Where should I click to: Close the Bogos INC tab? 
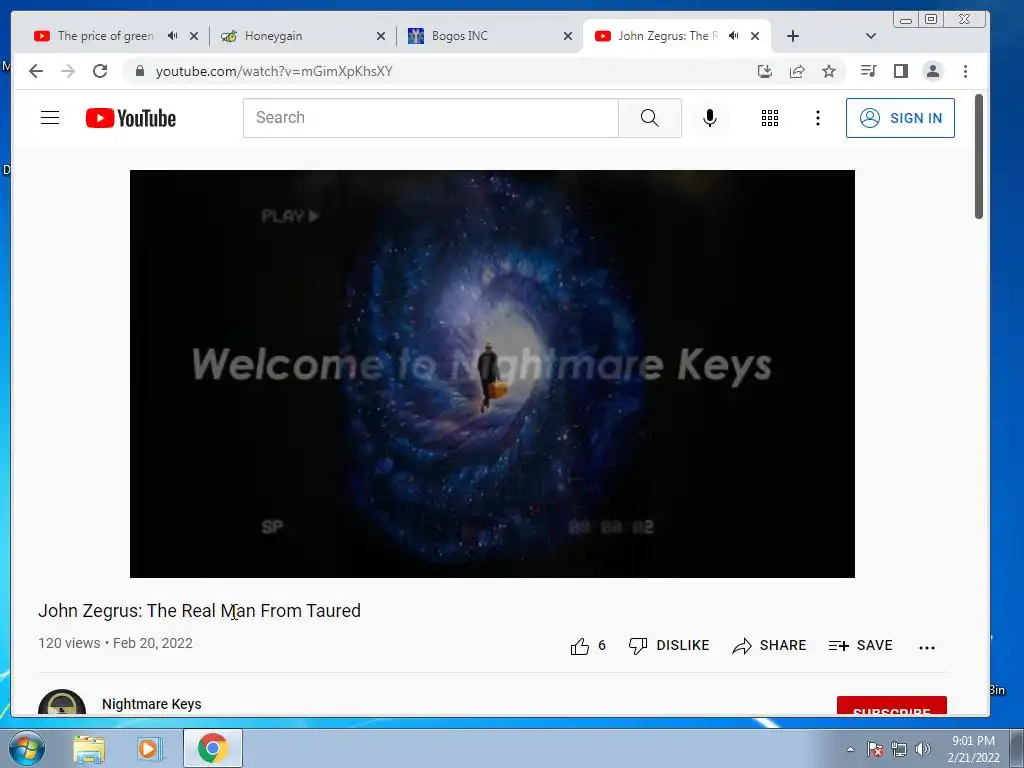click(x=568, y=37)
